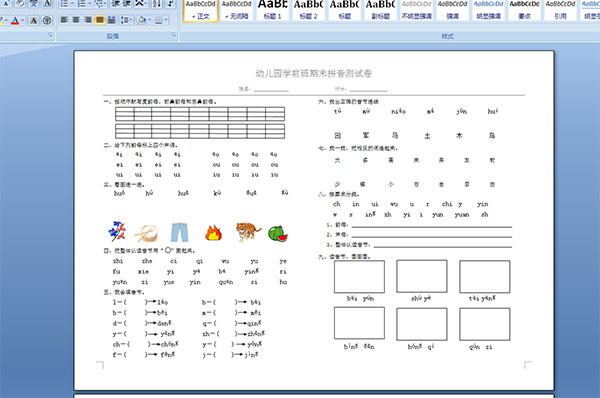Viewport: 600px width, 398px height.
Task: Open the font color dropdown arrow
Action: (x=23, y=20)
